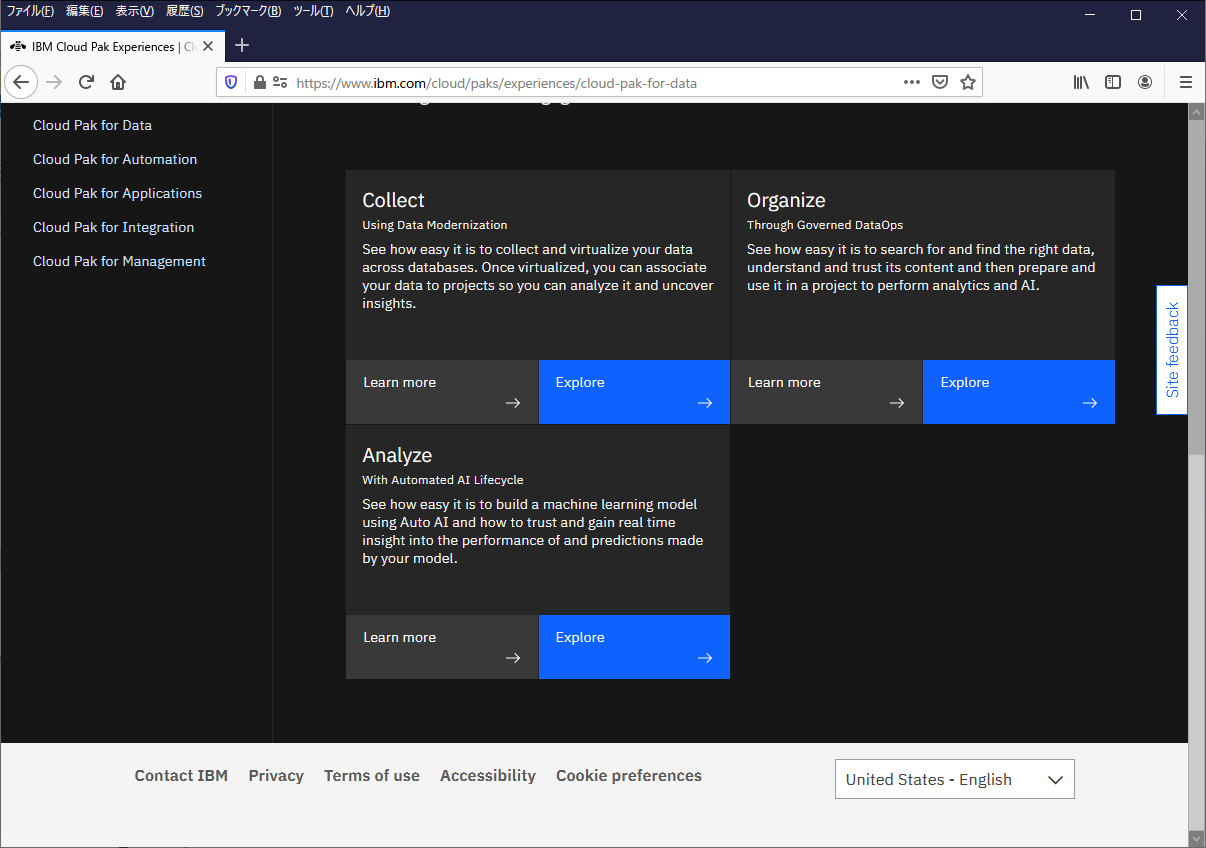Toggle the sidebar view icon
The height and width of the screenshot is (848, 1206).
[x=1113, y=83]
